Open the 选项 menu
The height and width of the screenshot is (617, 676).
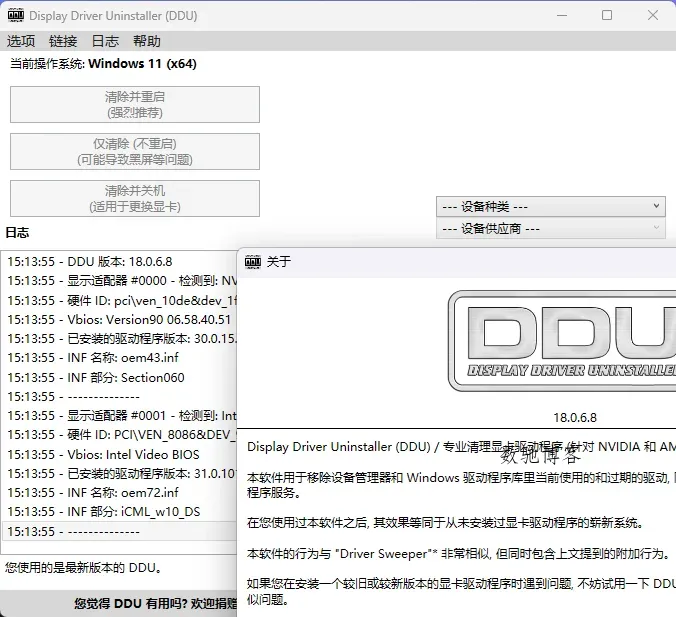21,41
